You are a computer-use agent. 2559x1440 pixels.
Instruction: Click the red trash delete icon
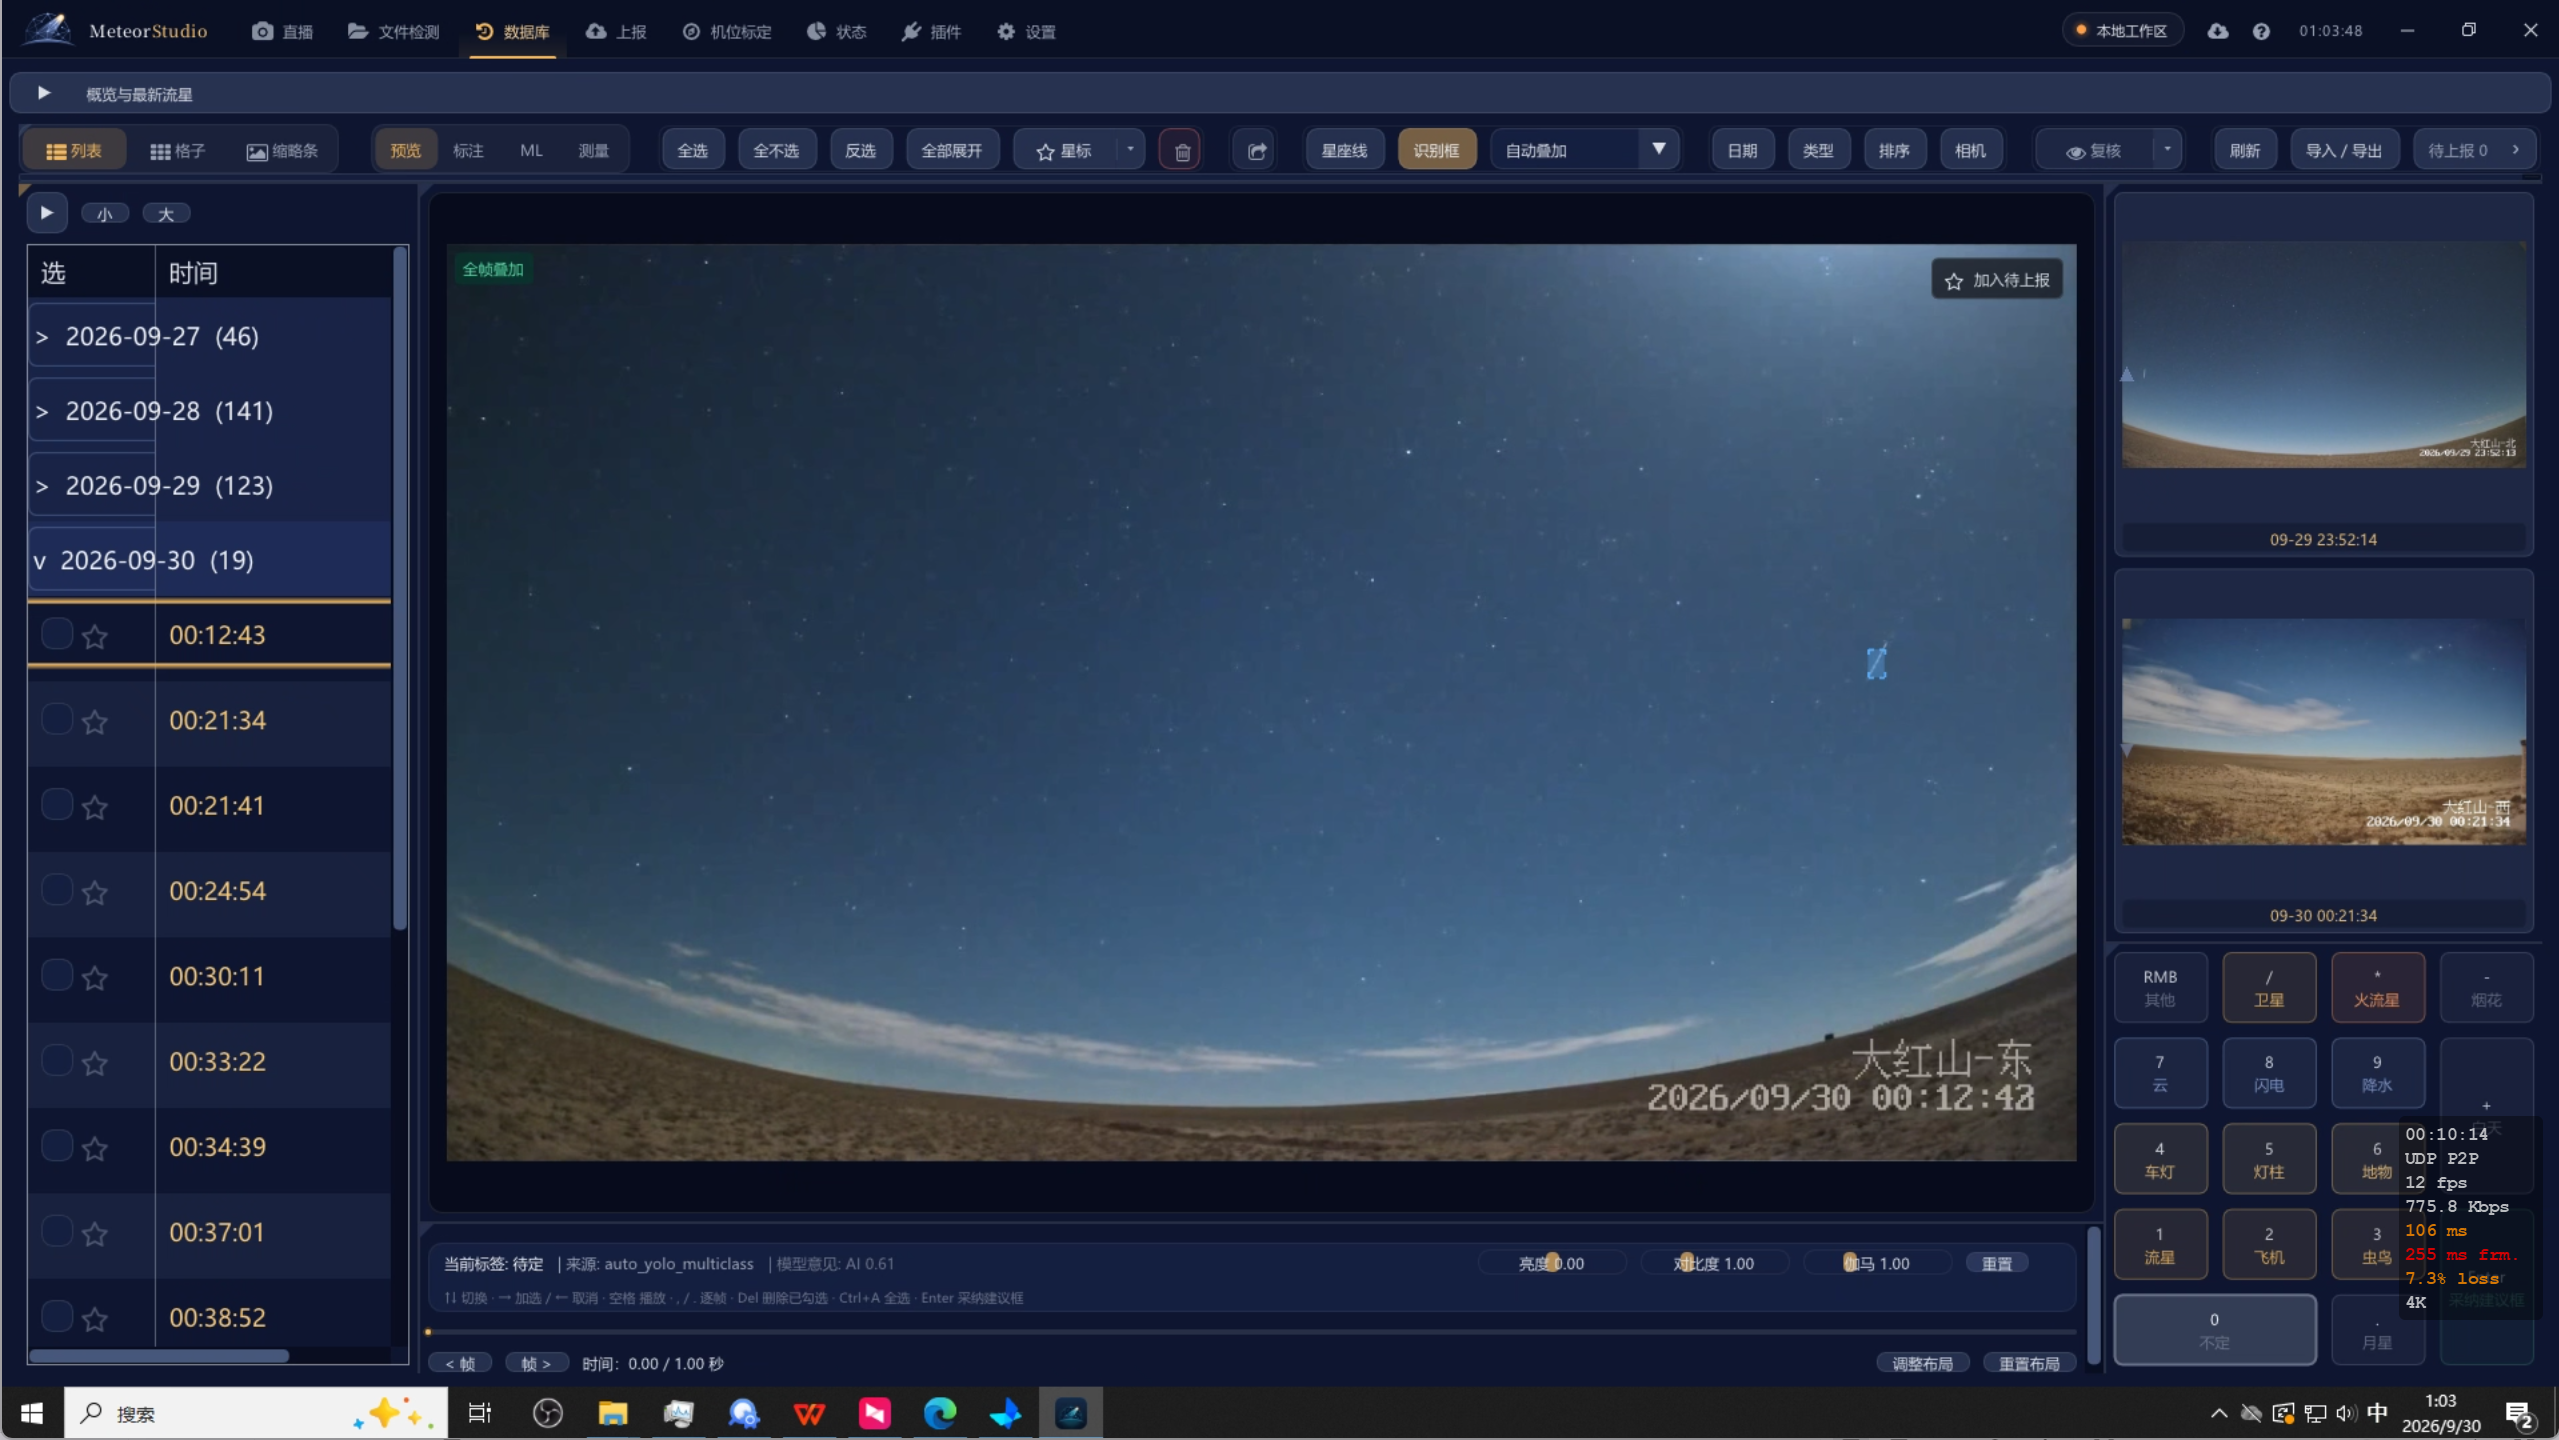pyautogui.click(x=1181, y=151)
